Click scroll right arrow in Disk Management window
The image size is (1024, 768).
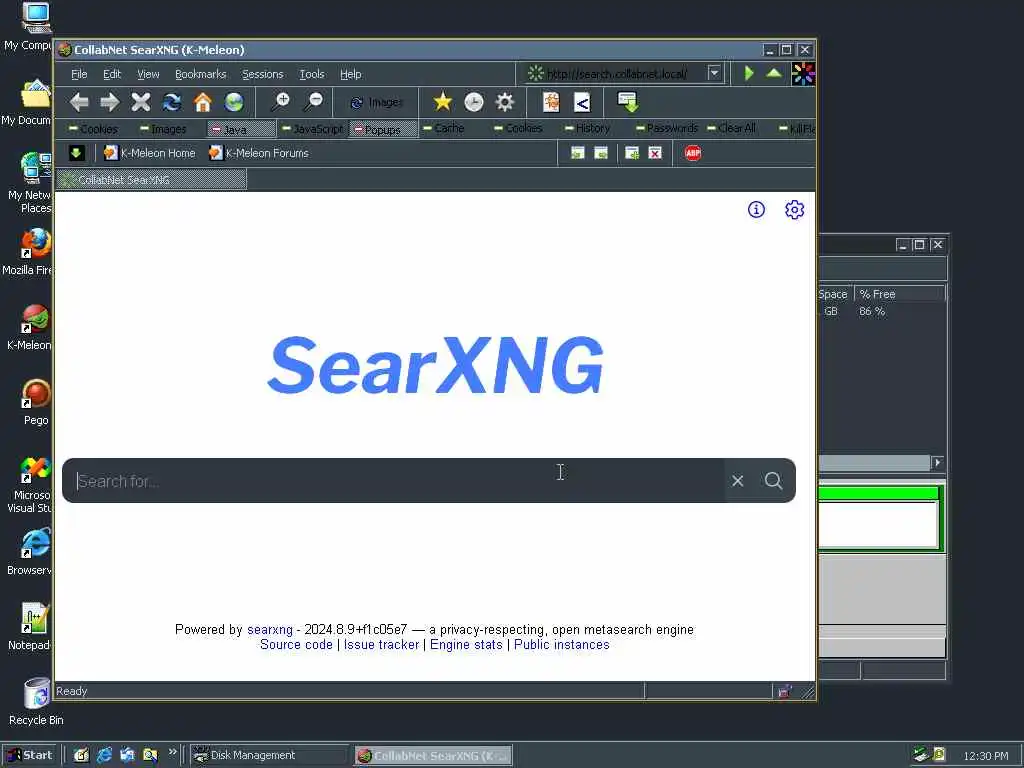click(938, 462)
